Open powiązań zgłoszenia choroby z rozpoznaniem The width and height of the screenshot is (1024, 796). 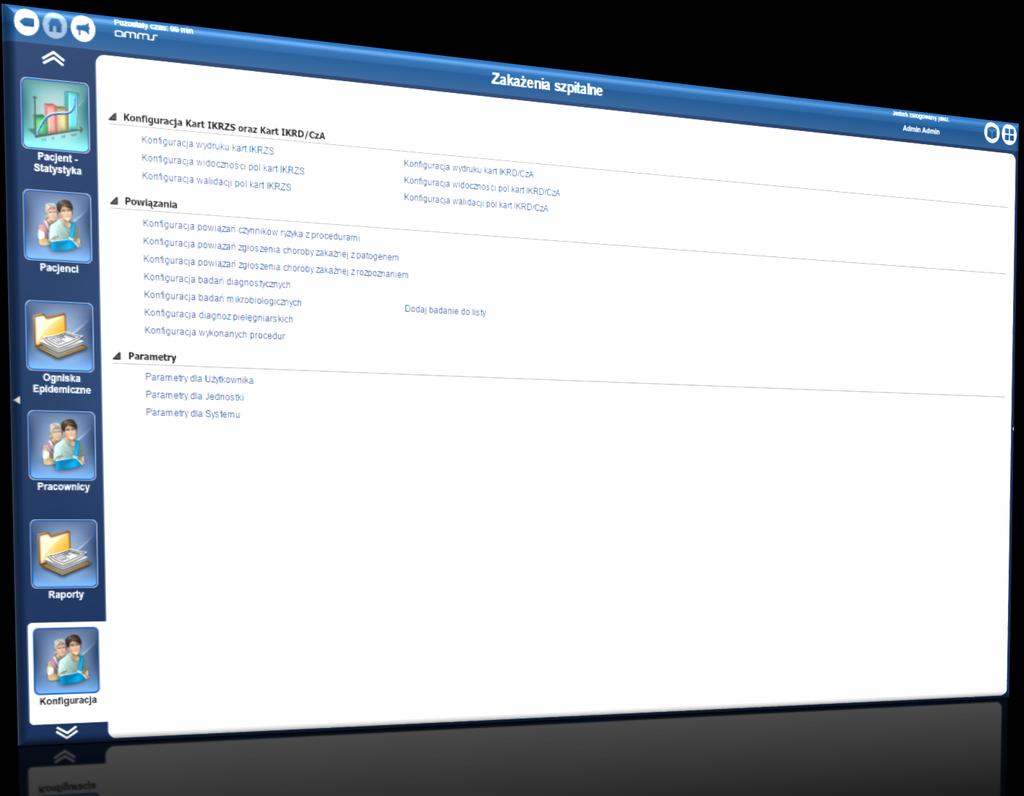pos(276,266)
